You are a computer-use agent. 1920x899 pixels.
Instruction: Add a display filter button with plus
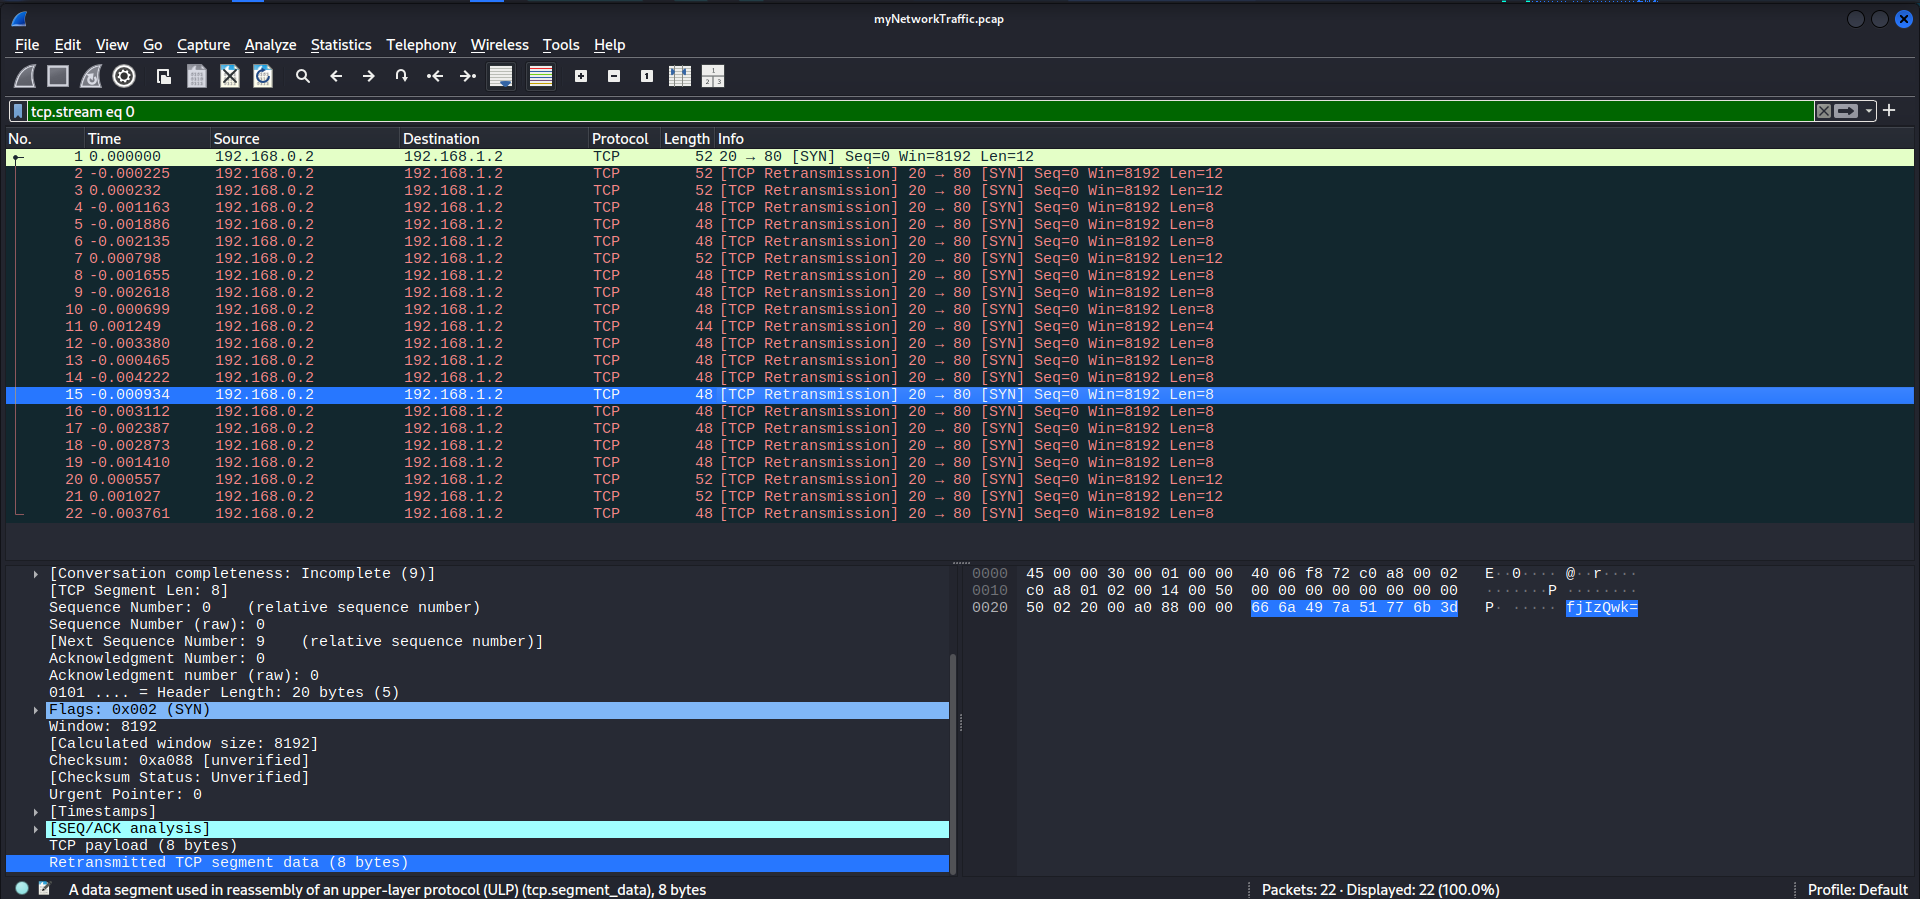(1889, 111)
